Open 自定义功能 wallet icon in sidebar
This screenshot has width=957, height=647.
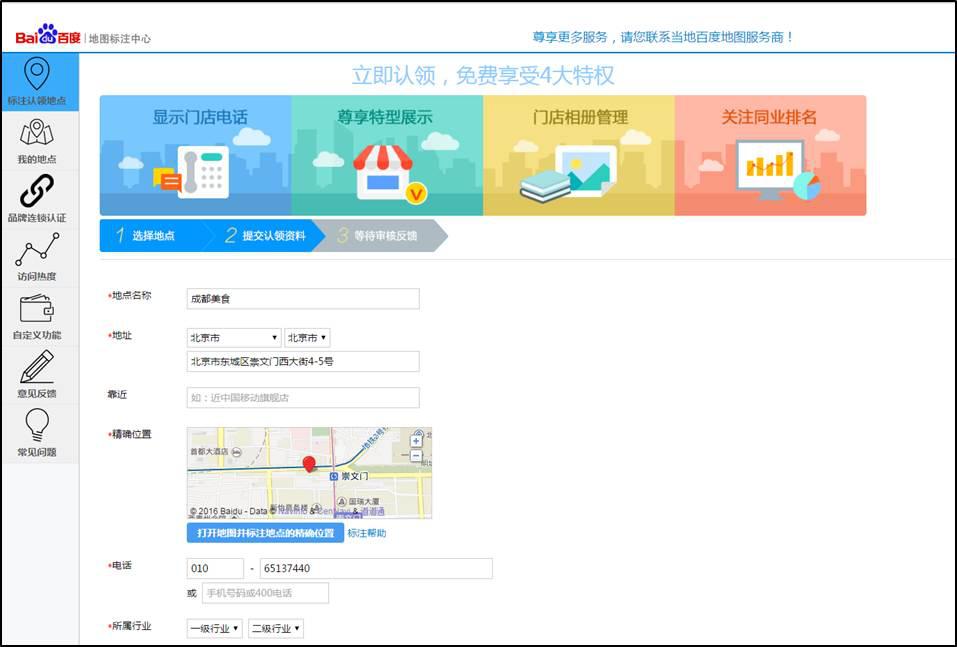[x=38, y=312]
